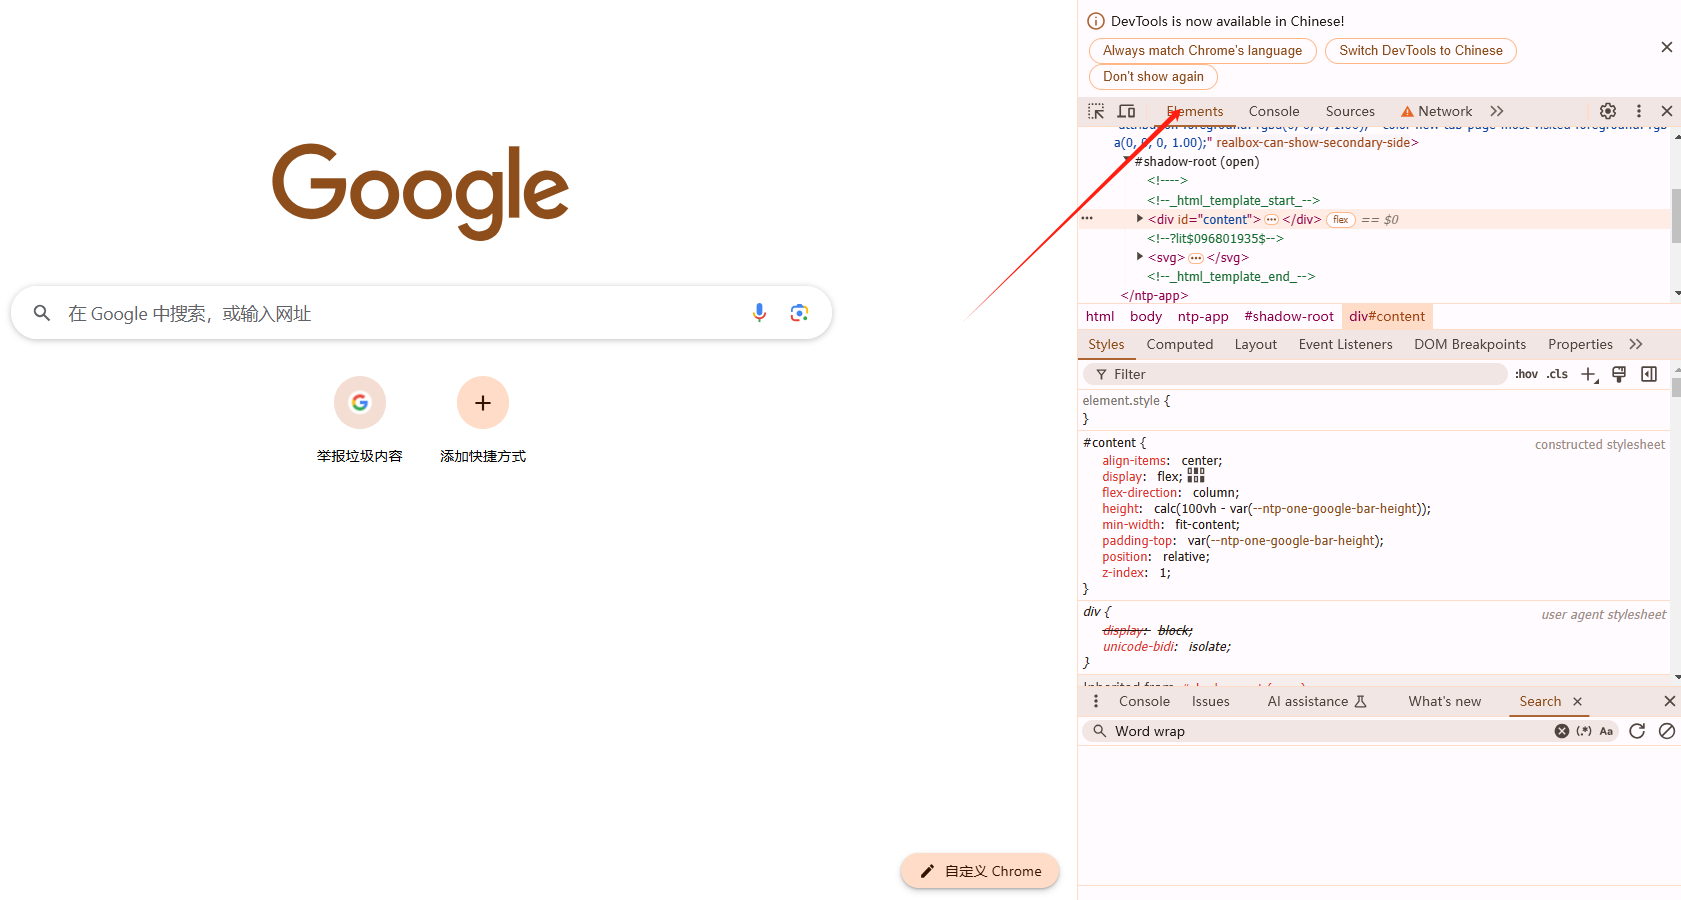Image resolution: width=1681 pixels, height=900 pixels.
Task: Click the ellipsis inside the content div
Action: point(1271,220)
